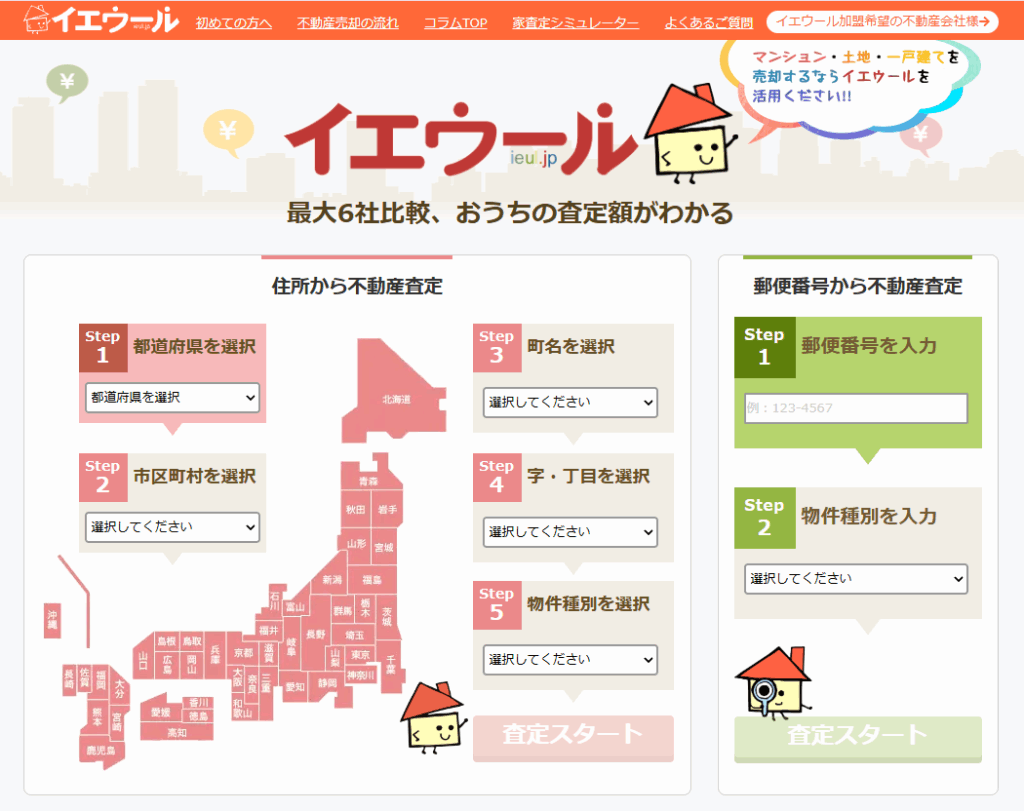Open the 物件種別を入力 dropdown in postal code panel

coord(856,579)
